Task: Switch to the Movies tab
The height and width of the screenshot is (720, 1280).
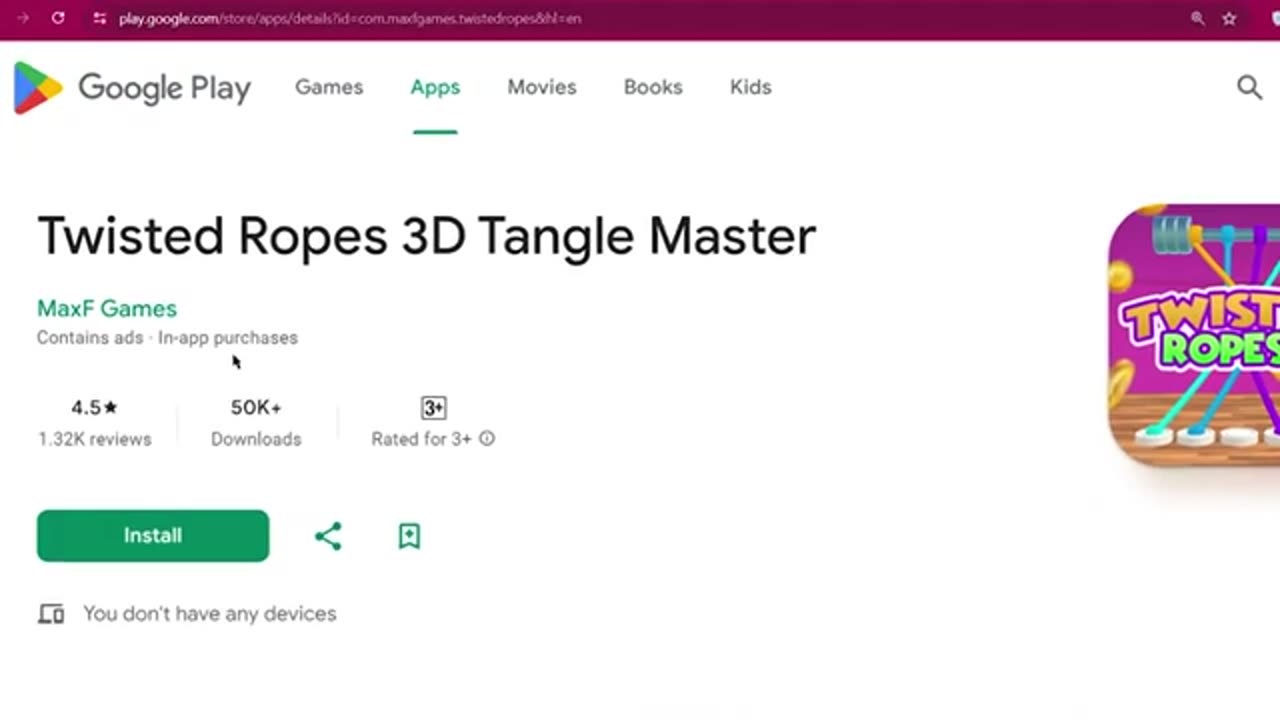Action: click(x=542, y=87)
